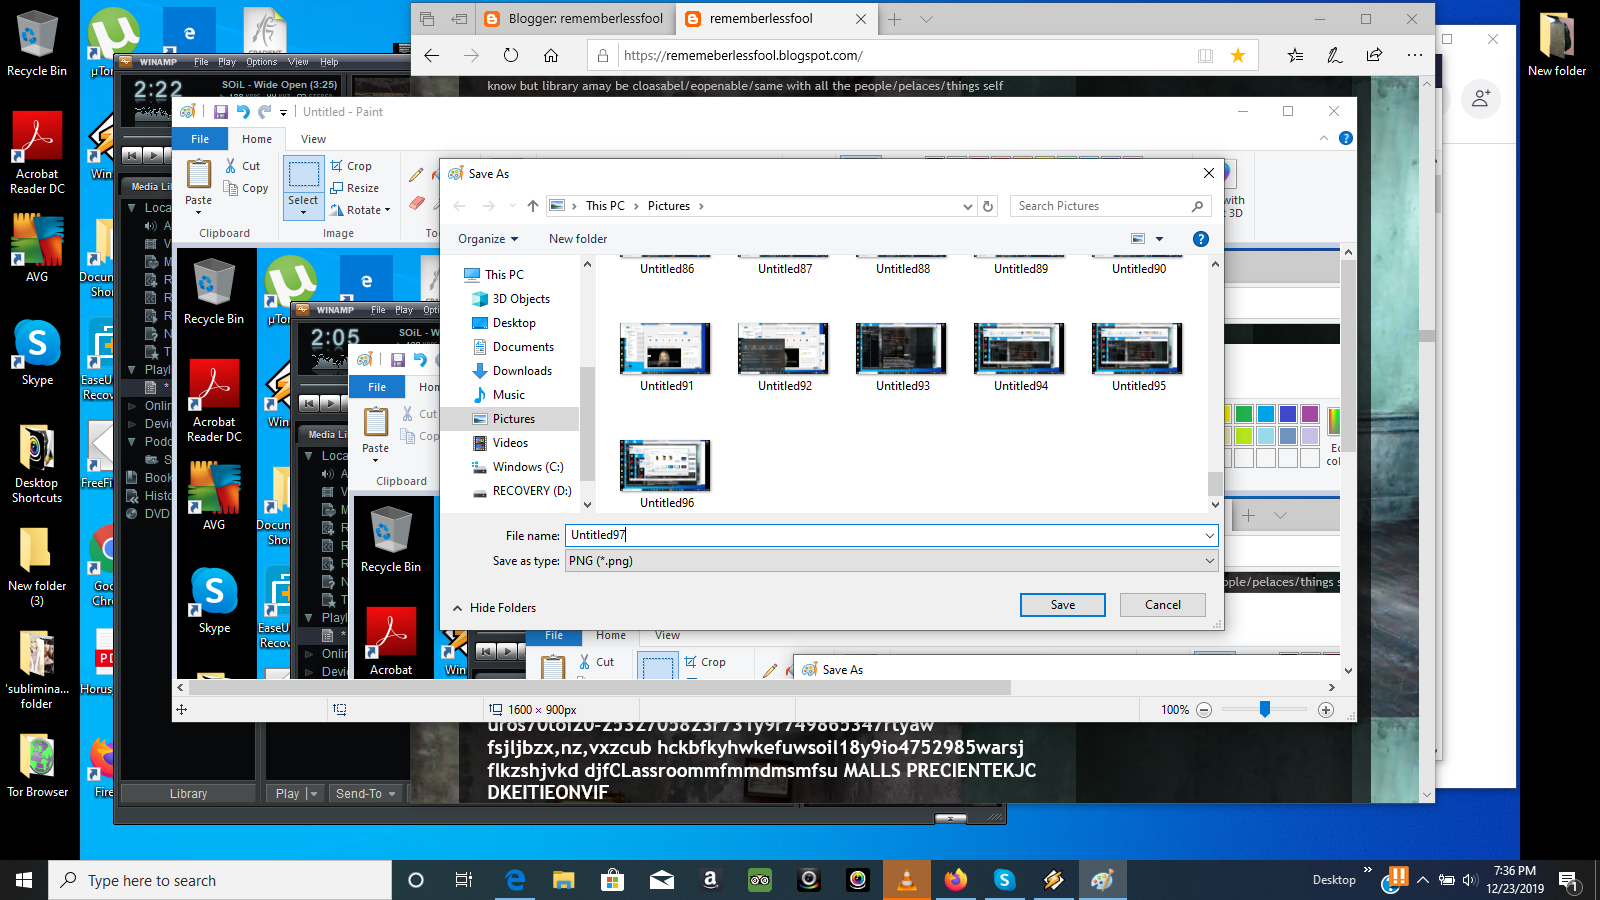
Task: Click the zoom out minus button in Paint
Action: (x=1204, y=710)
